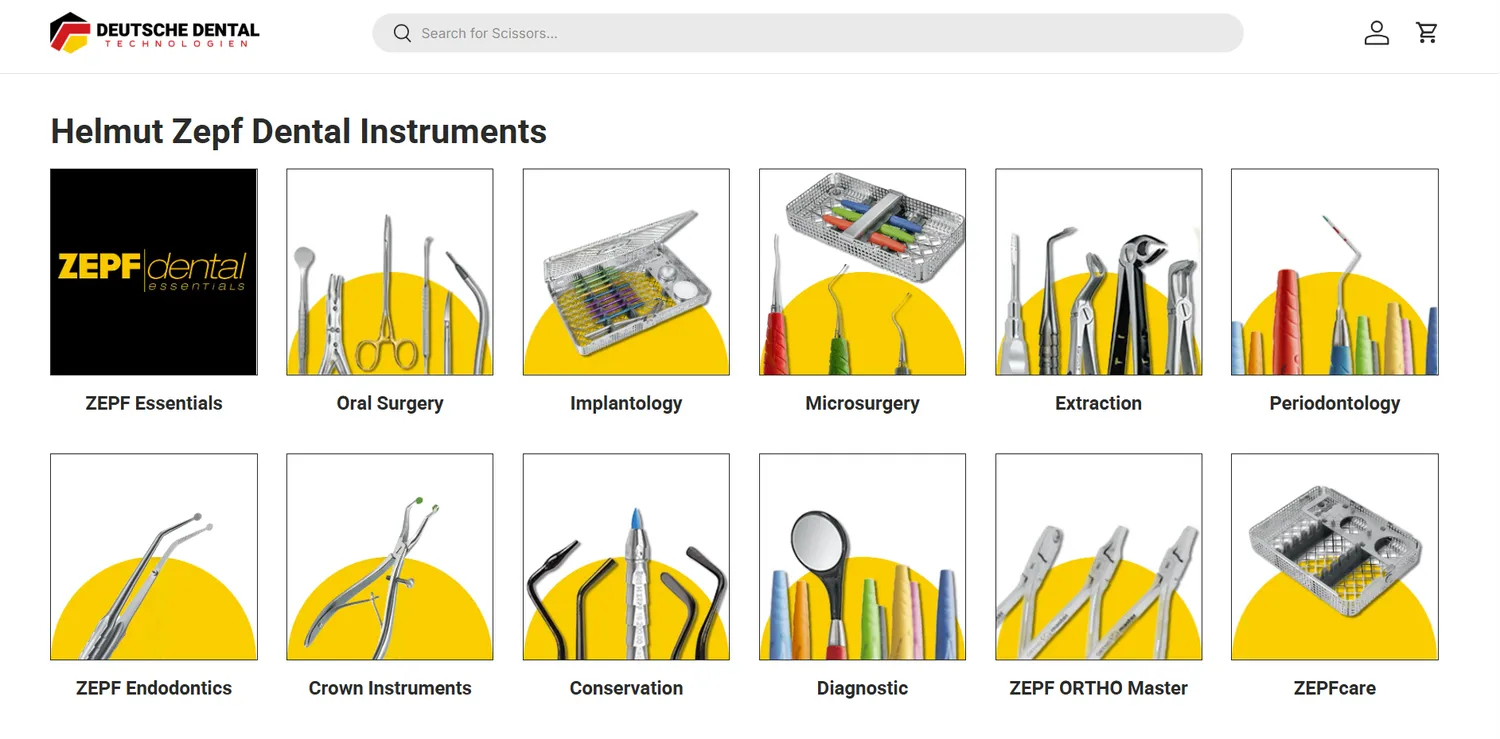Image resolution: width=1500 pixels, height=739 pixels.
Task: Click the ZEPF ORTHO Master text link
Action: coord(1098,688)
